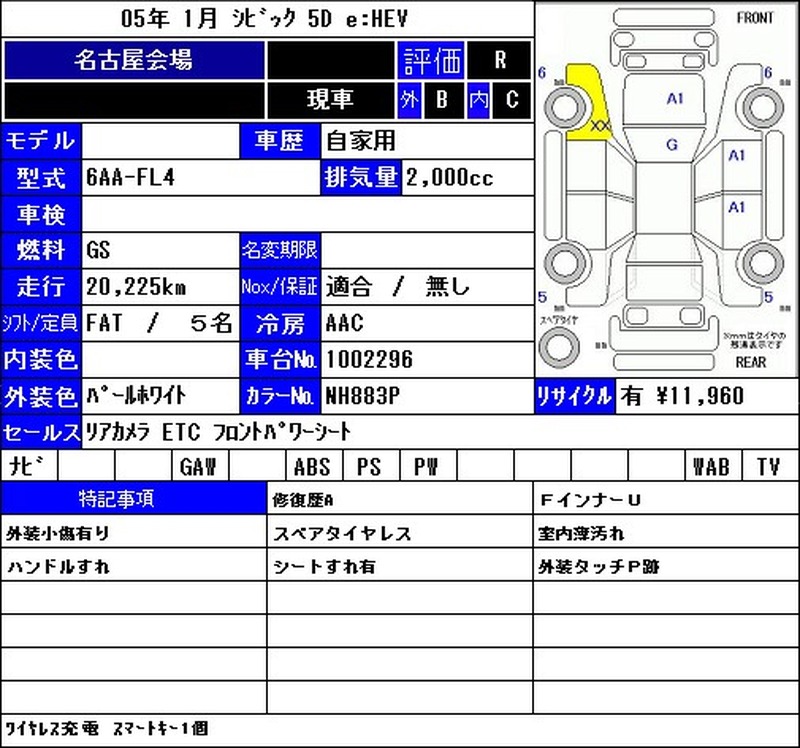Click the A1 mark on the hood

click(x=674, y=98)
